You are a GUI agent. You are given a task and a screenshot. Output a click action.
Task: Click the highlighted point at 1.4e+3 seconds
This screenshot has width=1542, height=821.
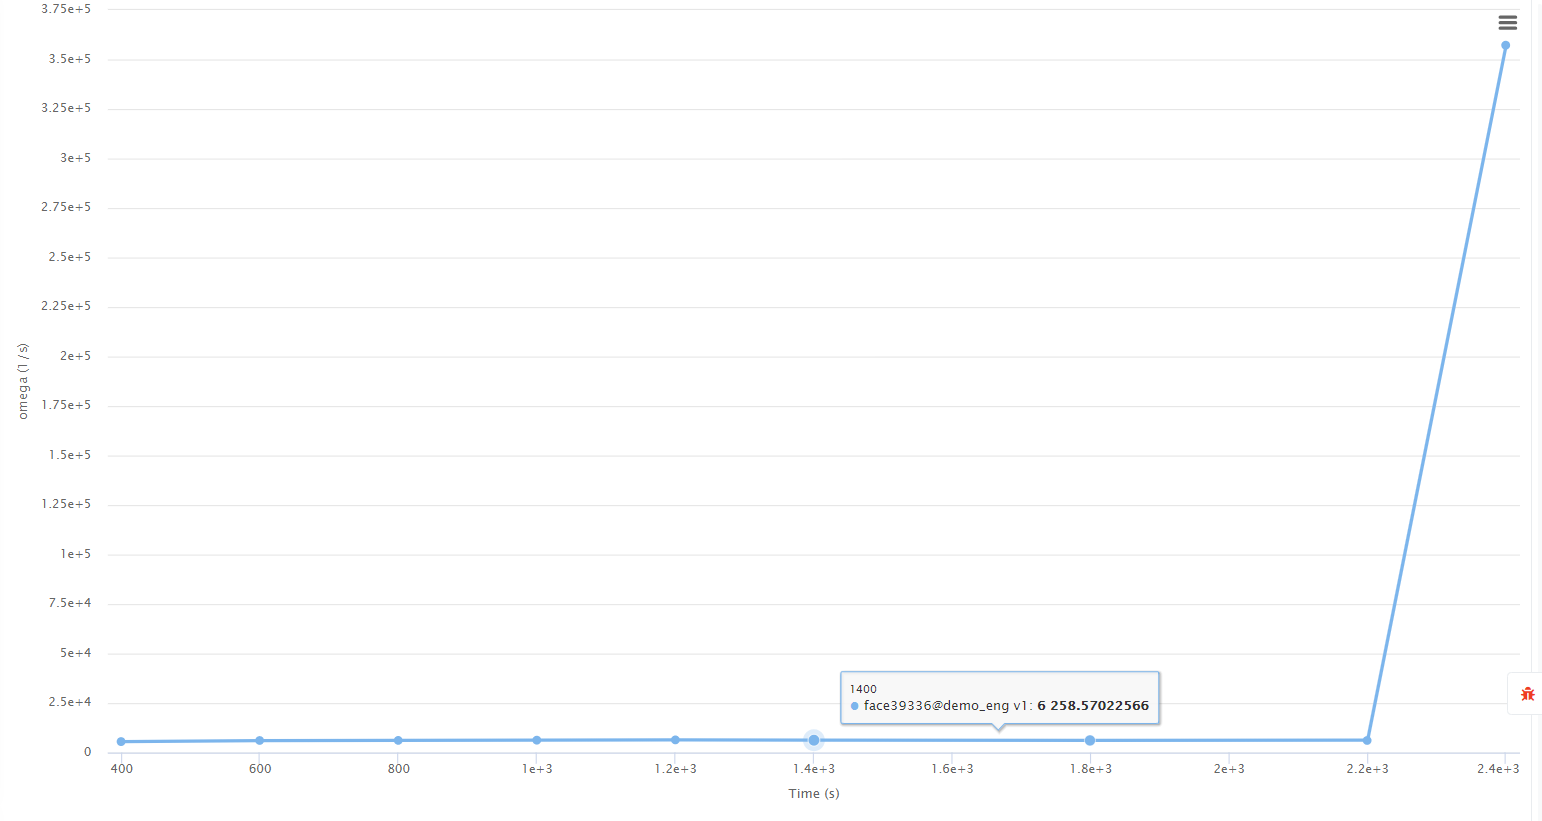[x=814, y=740]
